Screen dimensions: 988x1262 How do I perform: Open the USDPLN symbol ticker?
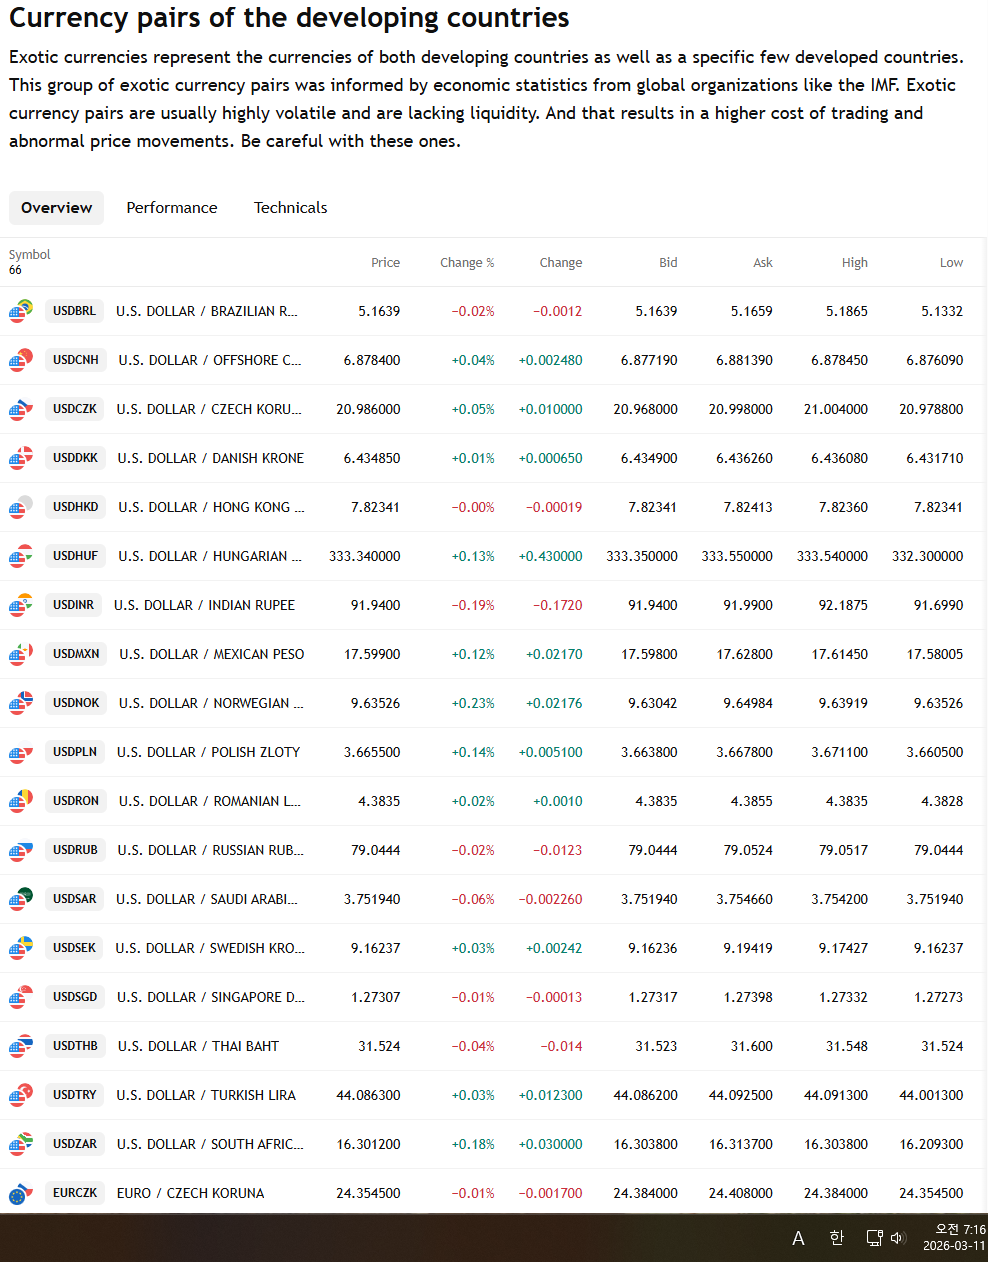(75, 752)
